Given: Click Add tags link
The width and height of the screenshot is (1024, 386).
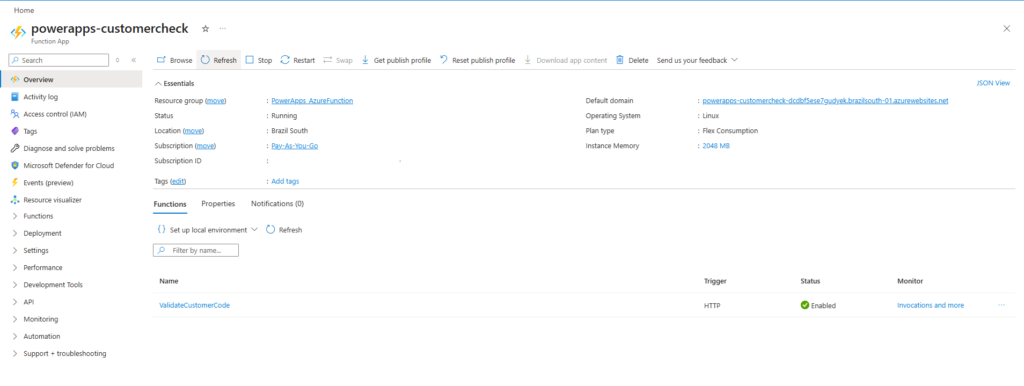Looking at the screenshot, I should click(285, 181).
